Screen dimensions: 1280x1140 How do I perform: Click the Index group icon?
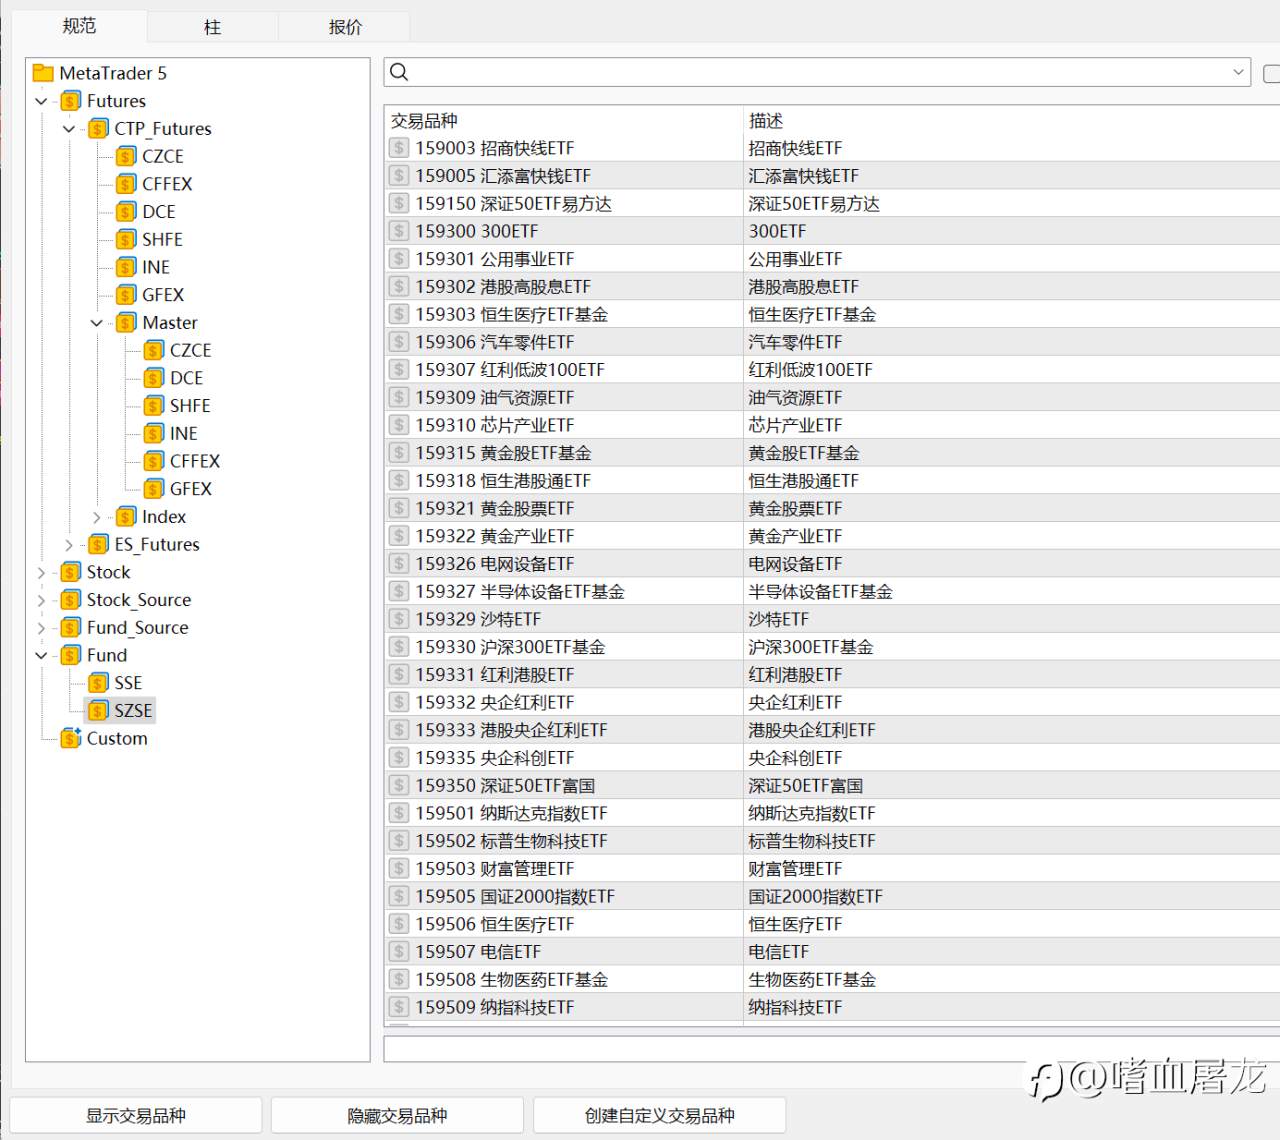126,517
